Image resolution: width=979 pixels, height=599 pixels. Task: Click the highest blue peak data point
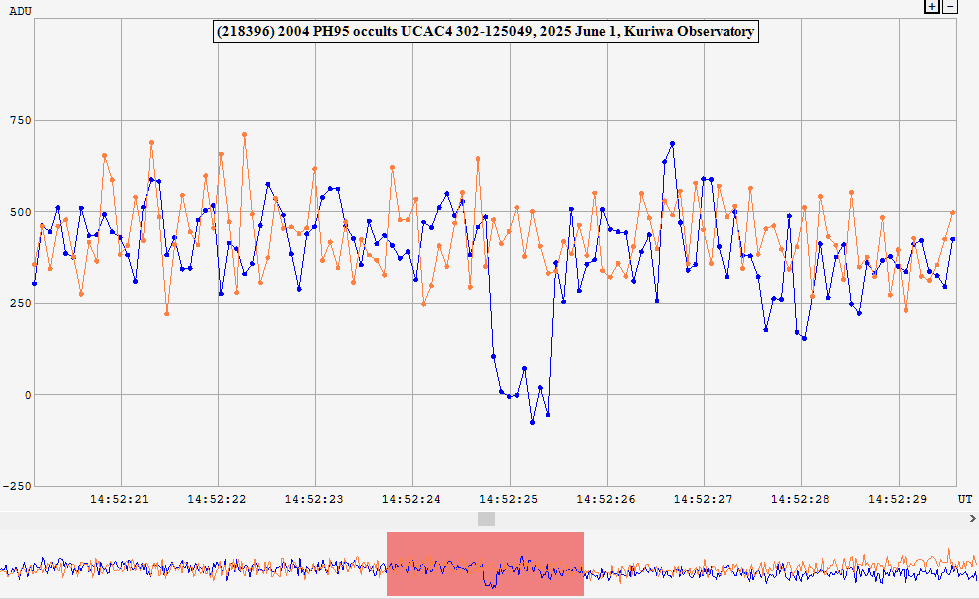pyautogui.click(x=672, y=144)
